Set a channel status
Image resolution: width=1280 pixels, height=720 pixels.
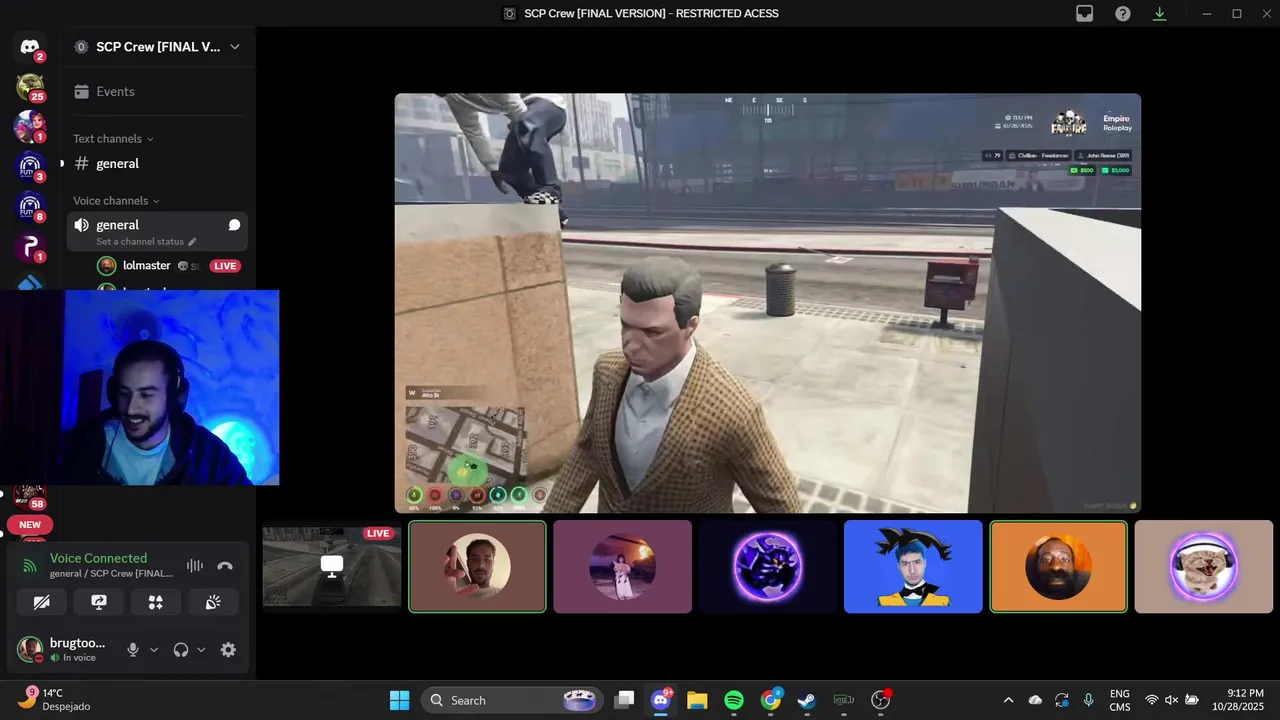point(146,242)
